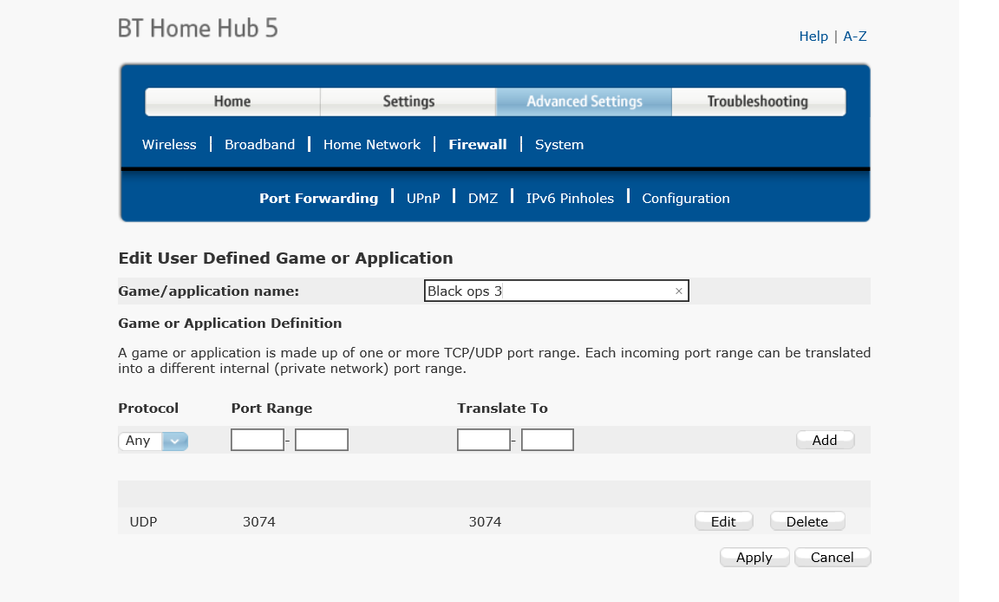Click the UDP protocol cell

(x=143, y=522)
